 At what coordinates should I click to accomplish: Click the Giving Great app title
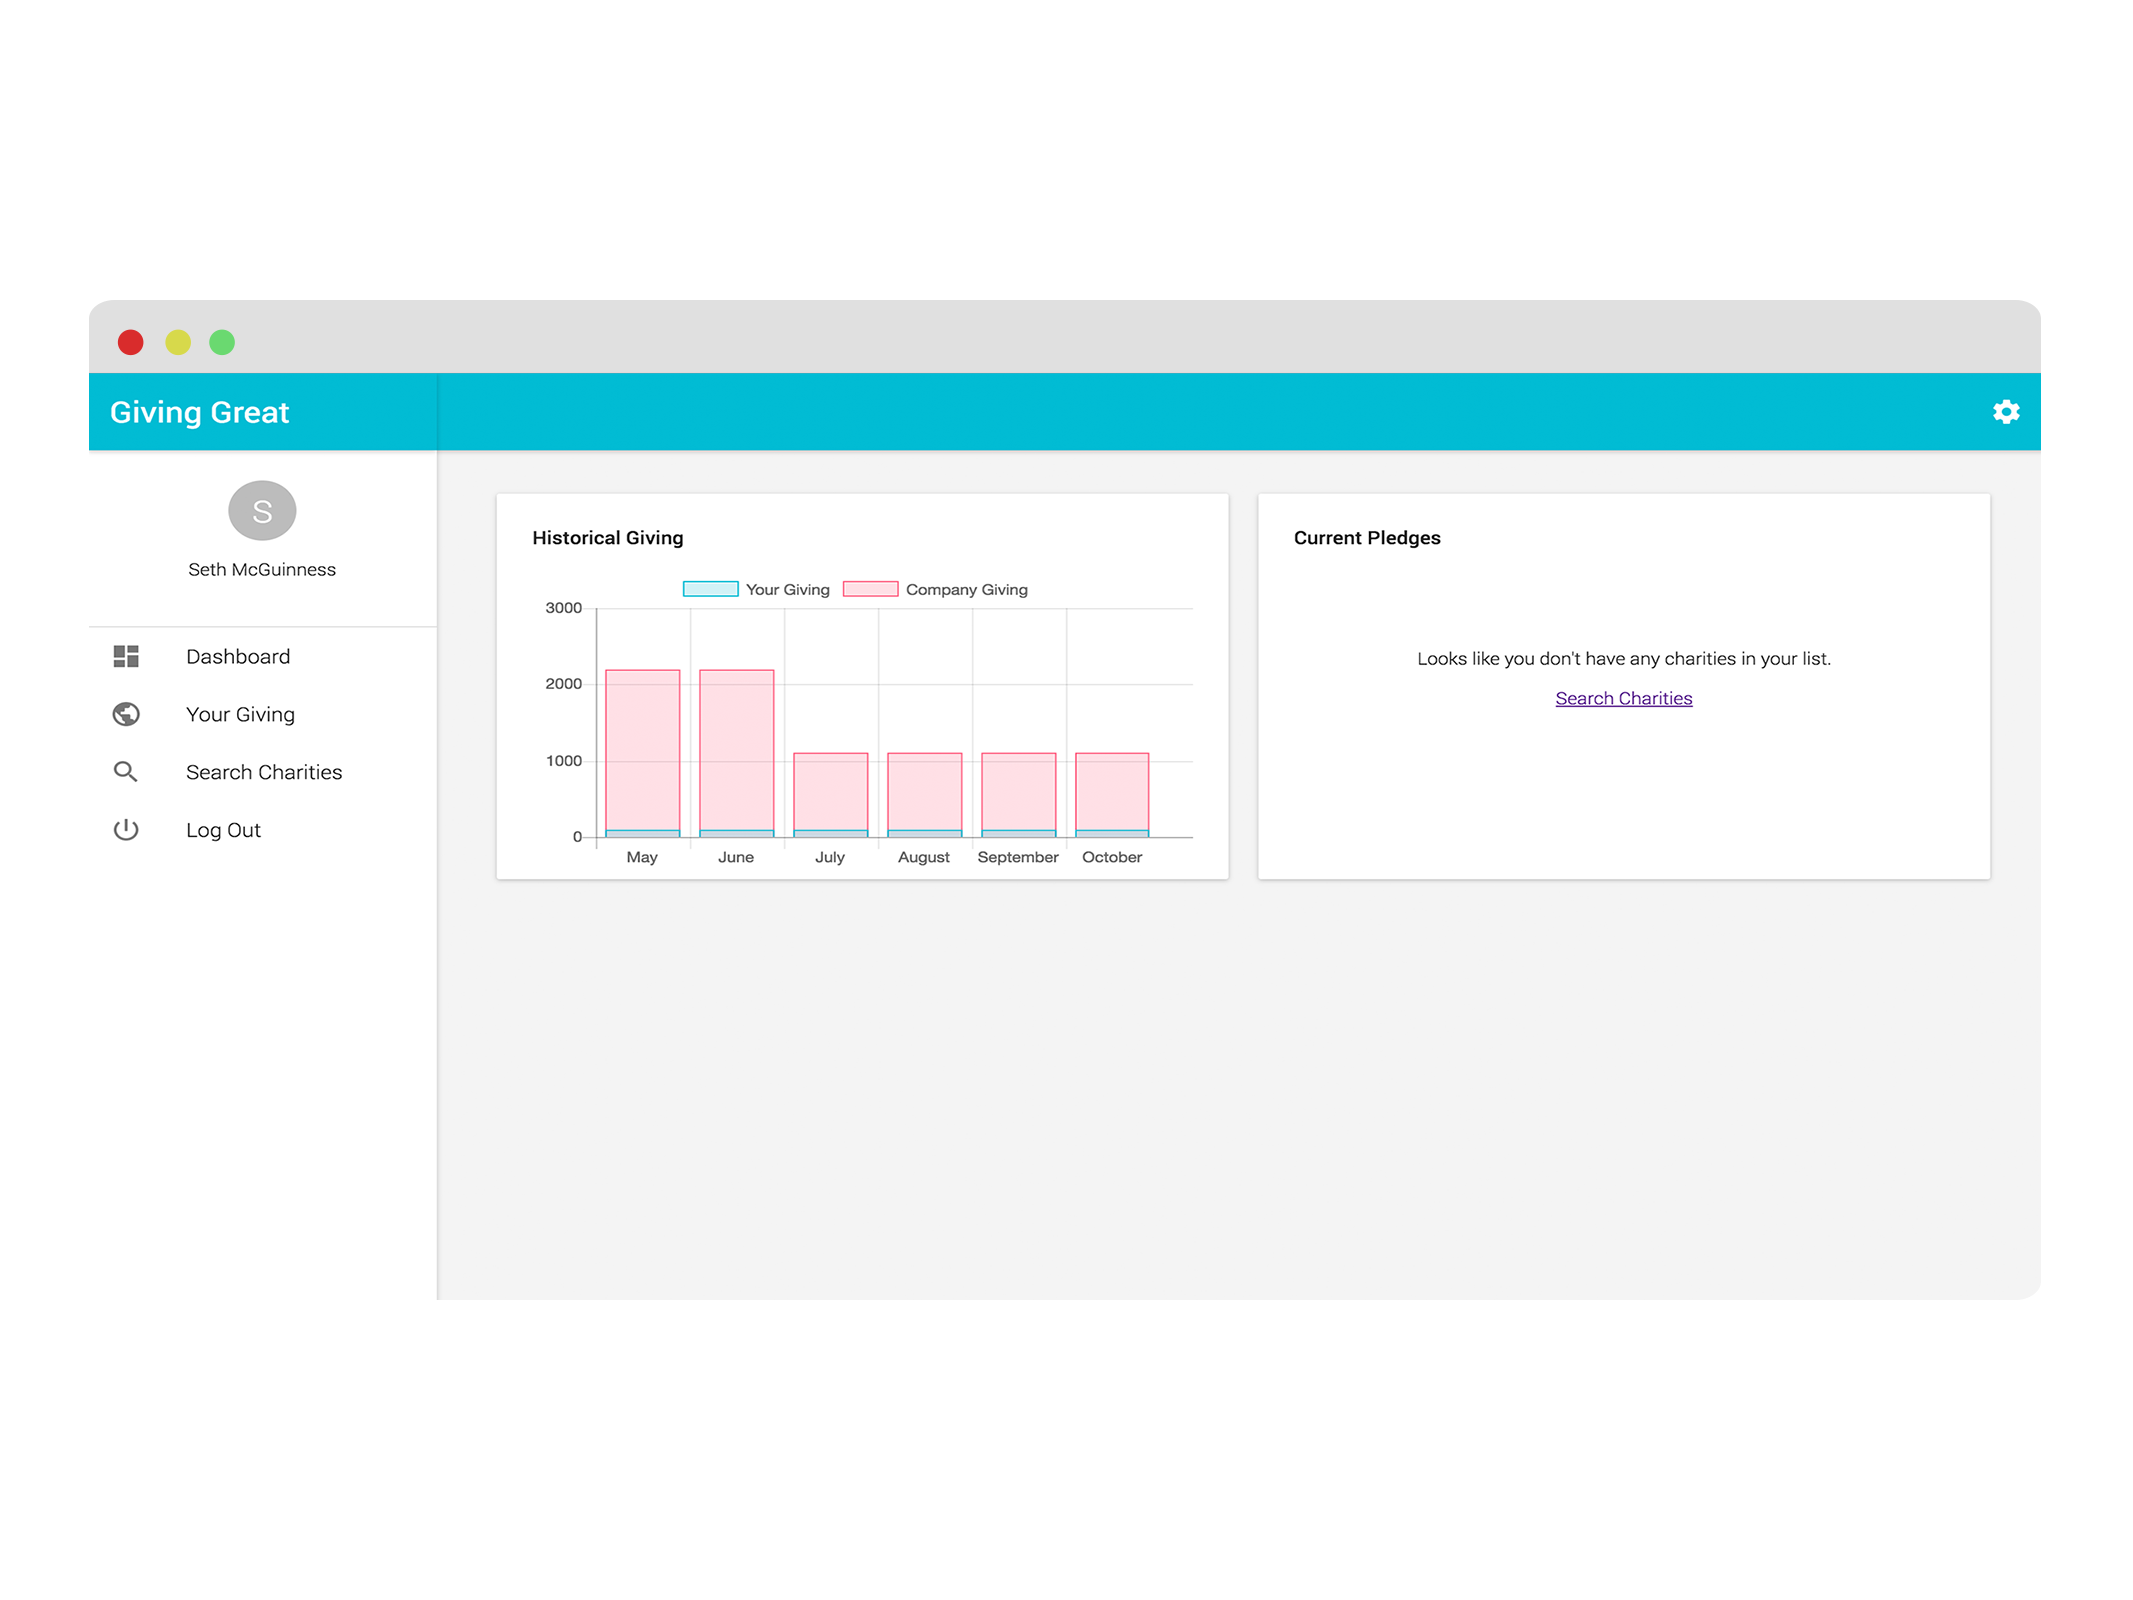[199, 412]
